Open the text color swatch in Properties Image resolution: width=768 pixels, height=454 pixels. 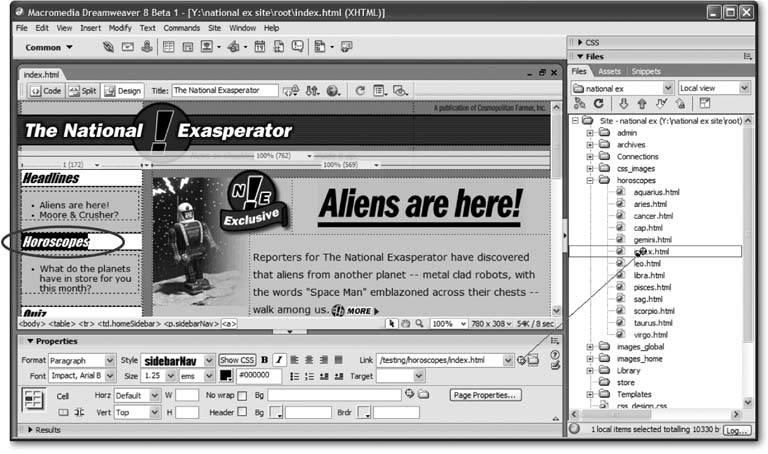[x=225, y=376]
